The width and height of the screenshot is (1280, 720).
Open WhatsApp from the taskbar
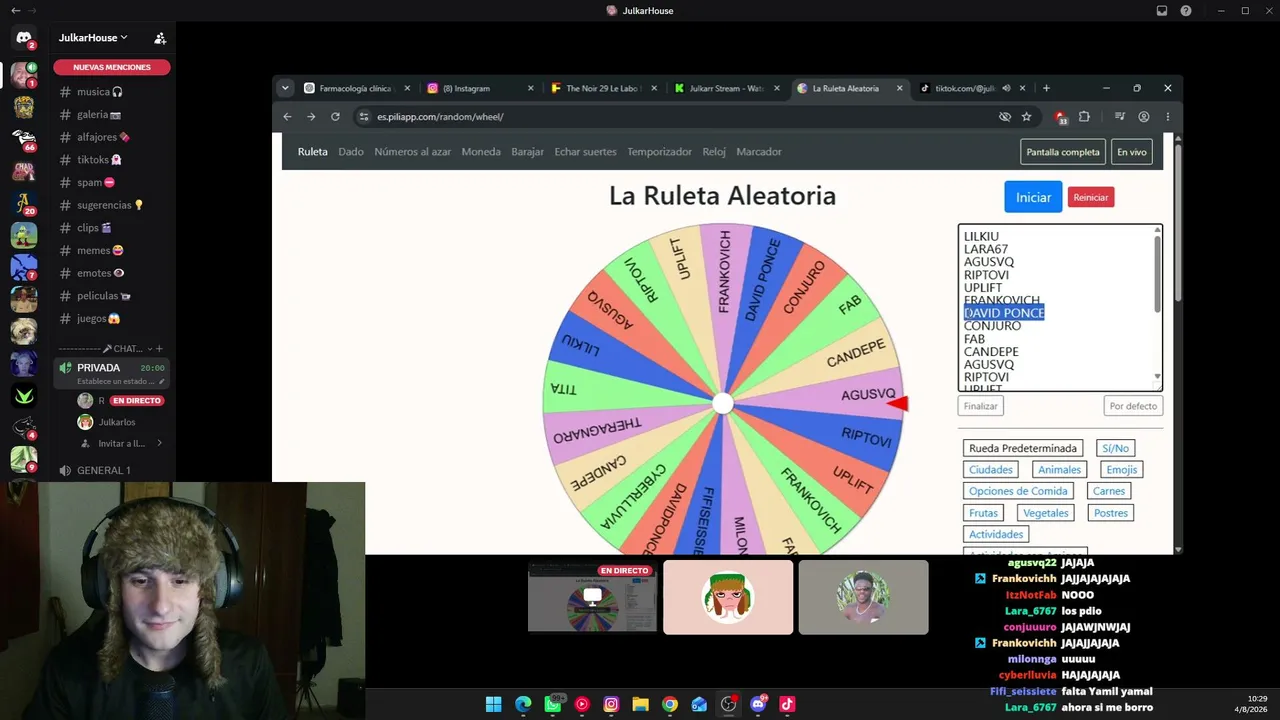553,704
